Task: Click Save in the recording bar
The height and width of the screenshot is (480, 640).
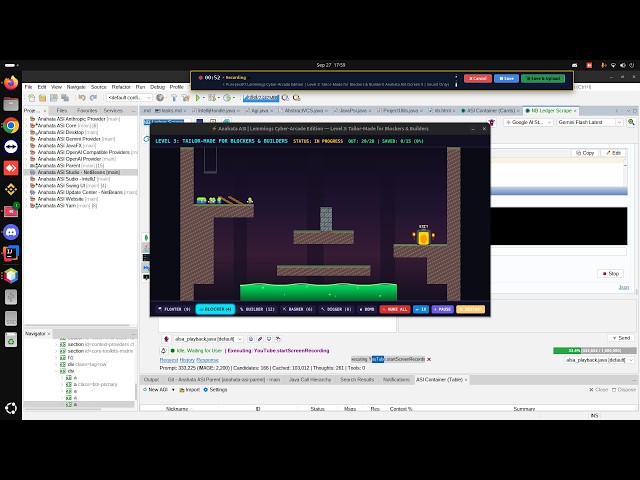Action: pos(506,78)
